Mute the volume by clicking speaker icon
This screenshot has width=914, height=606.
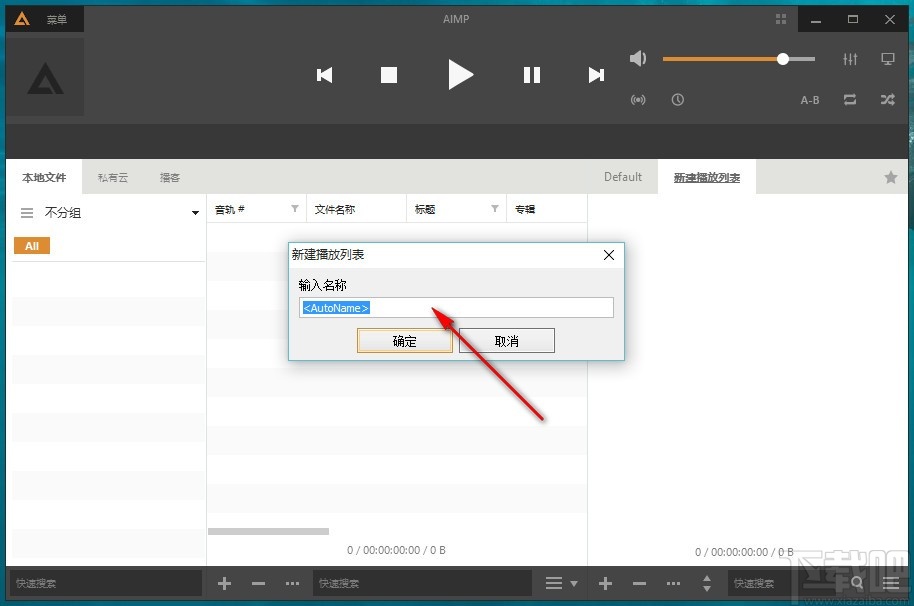point(638,59)
